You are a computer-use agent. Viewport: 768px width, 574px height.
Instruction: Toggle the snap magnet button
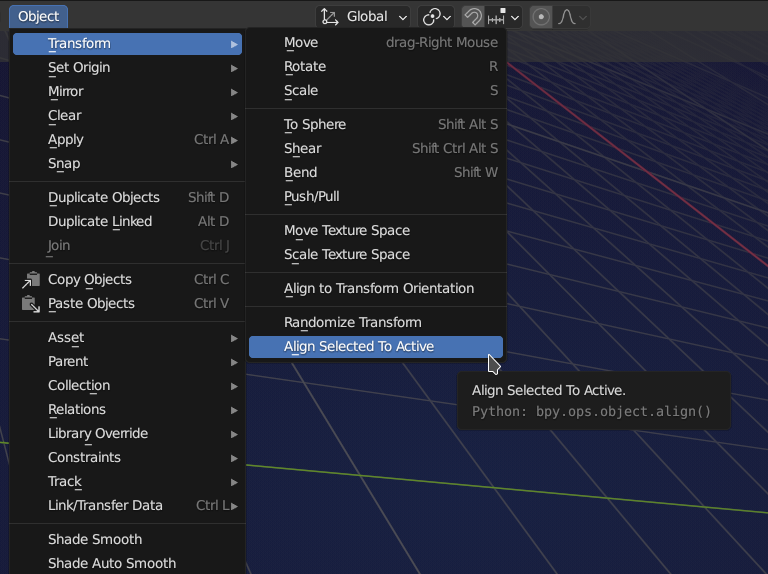click(473, 17)
